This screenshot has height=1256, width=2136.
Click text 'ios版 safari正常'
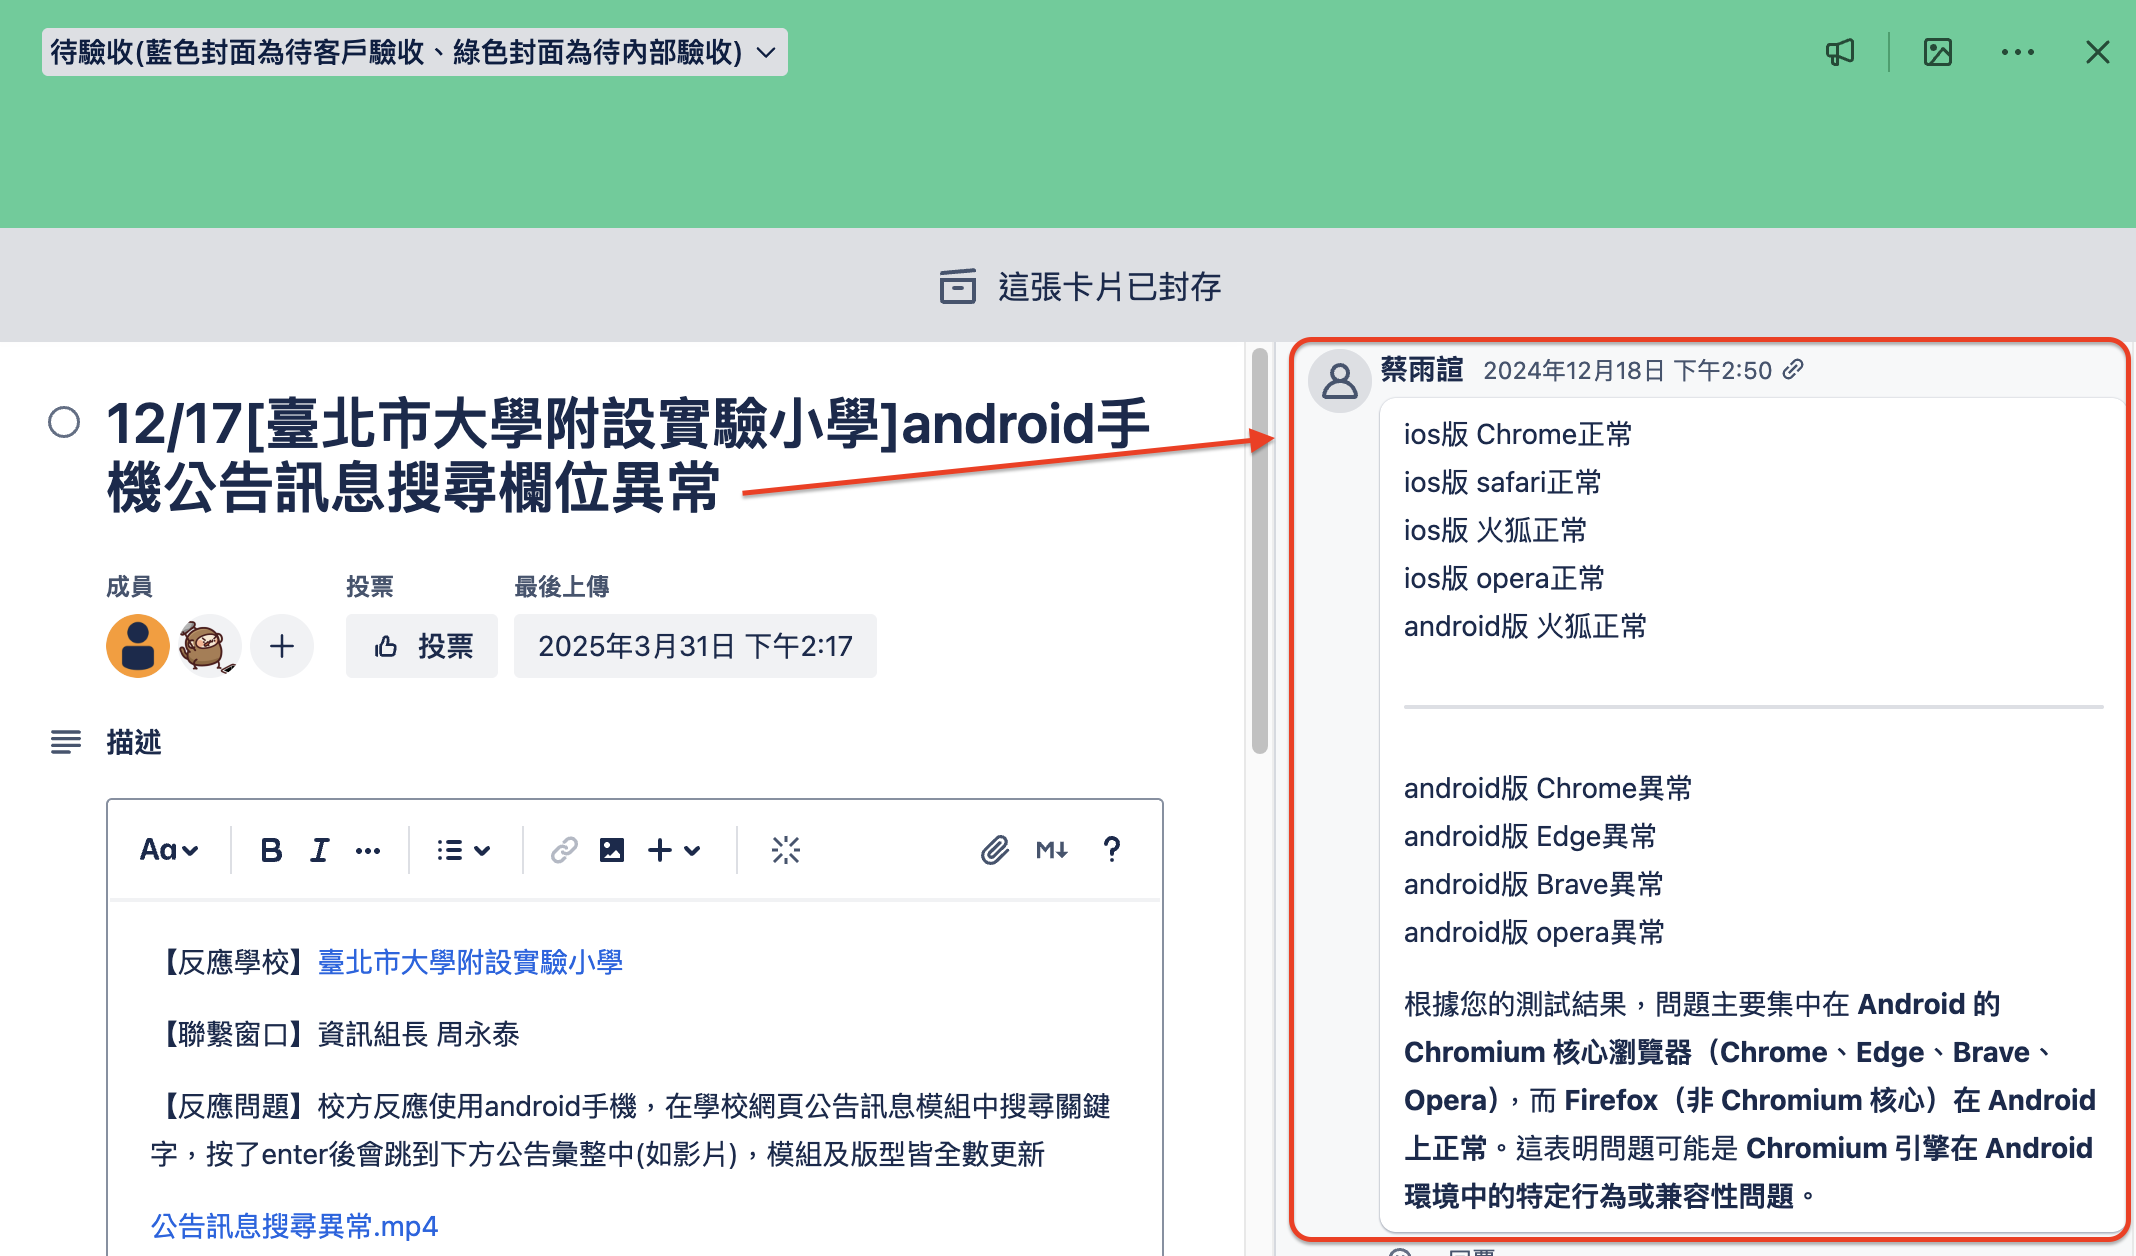(x=1502, y=482)
